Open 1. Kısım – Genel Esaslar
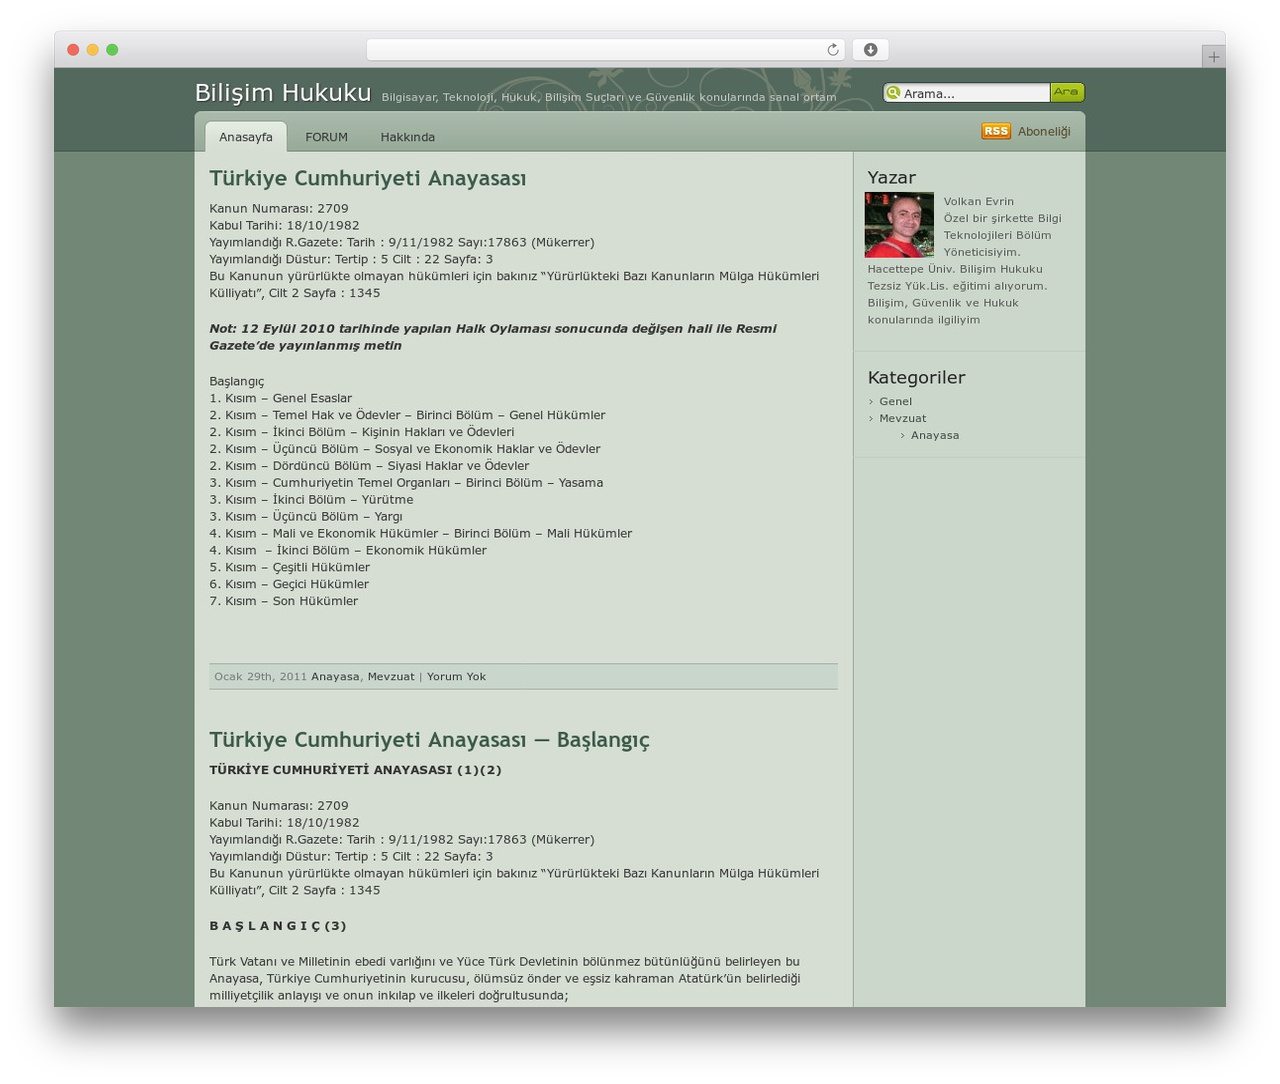 click(281, 398)
